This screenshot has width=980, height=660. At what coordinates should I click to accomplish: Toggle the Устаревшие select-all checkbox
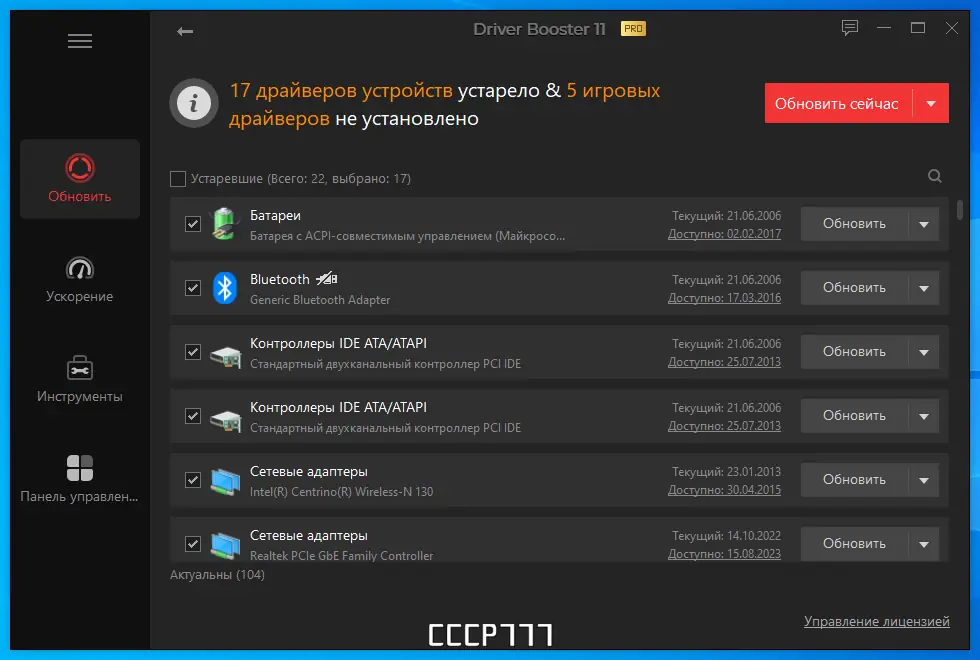point(178,179)
